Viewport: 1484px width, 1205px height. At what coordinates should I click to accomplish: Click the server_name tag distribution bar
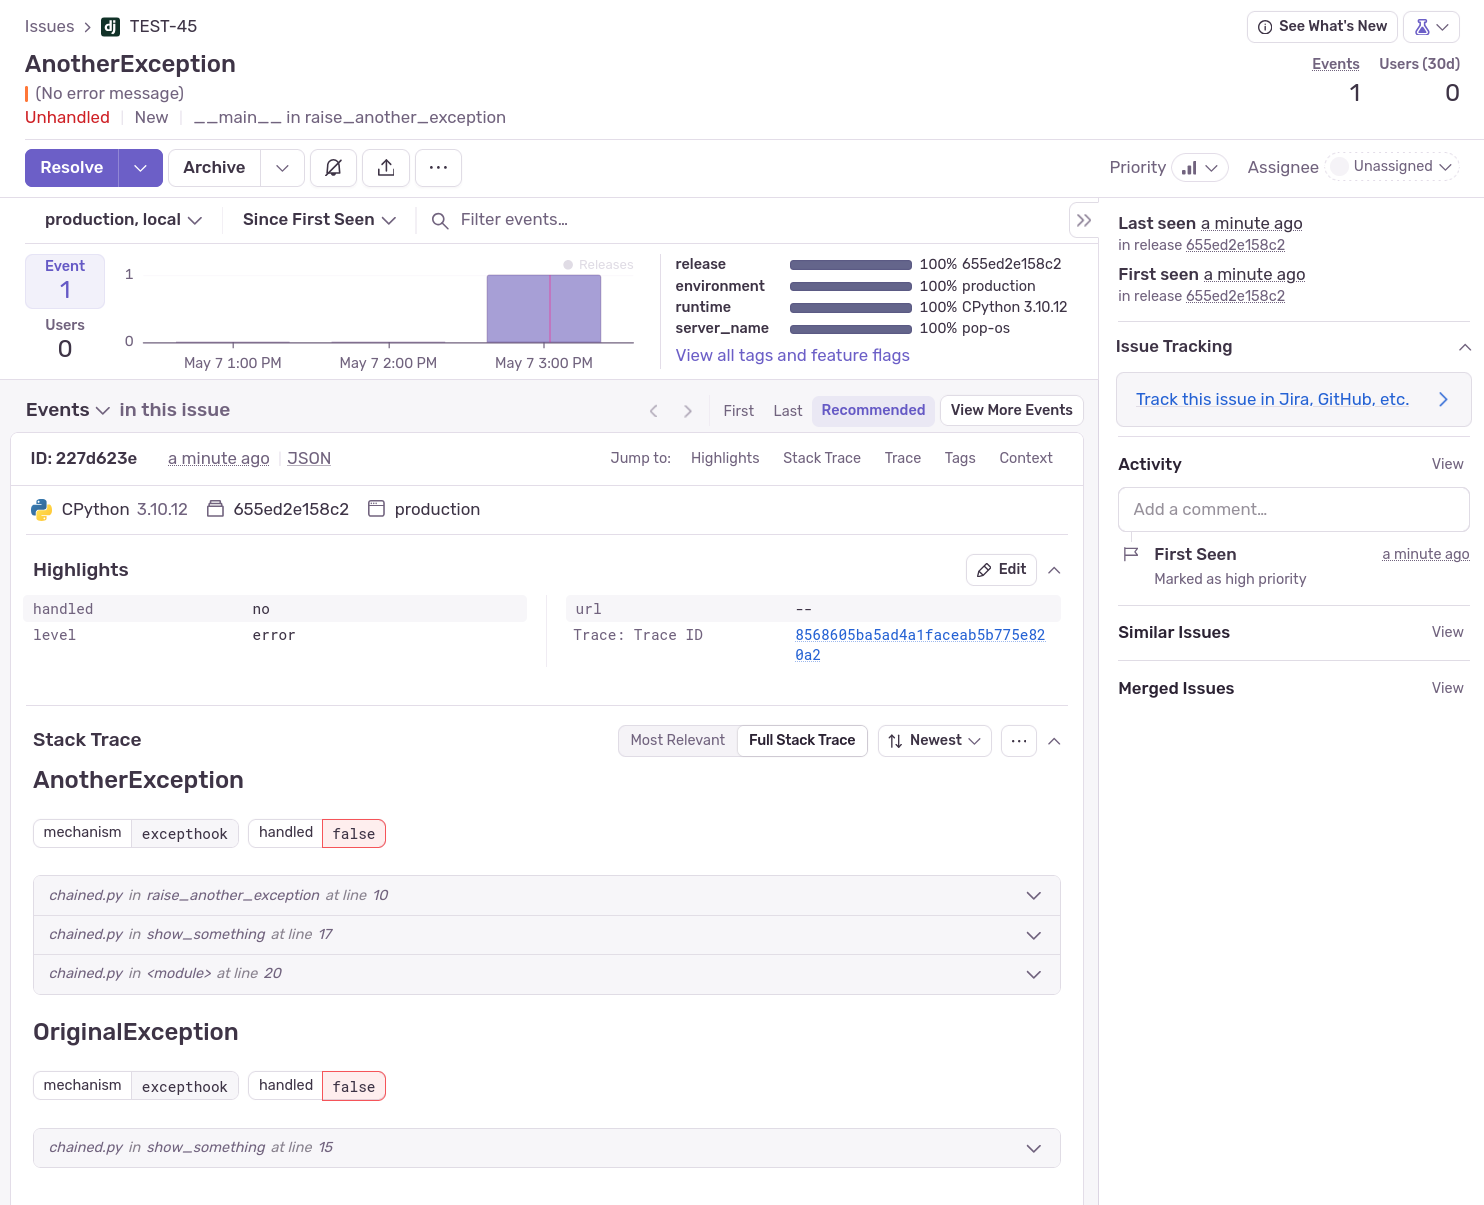[x=851, y=329]
